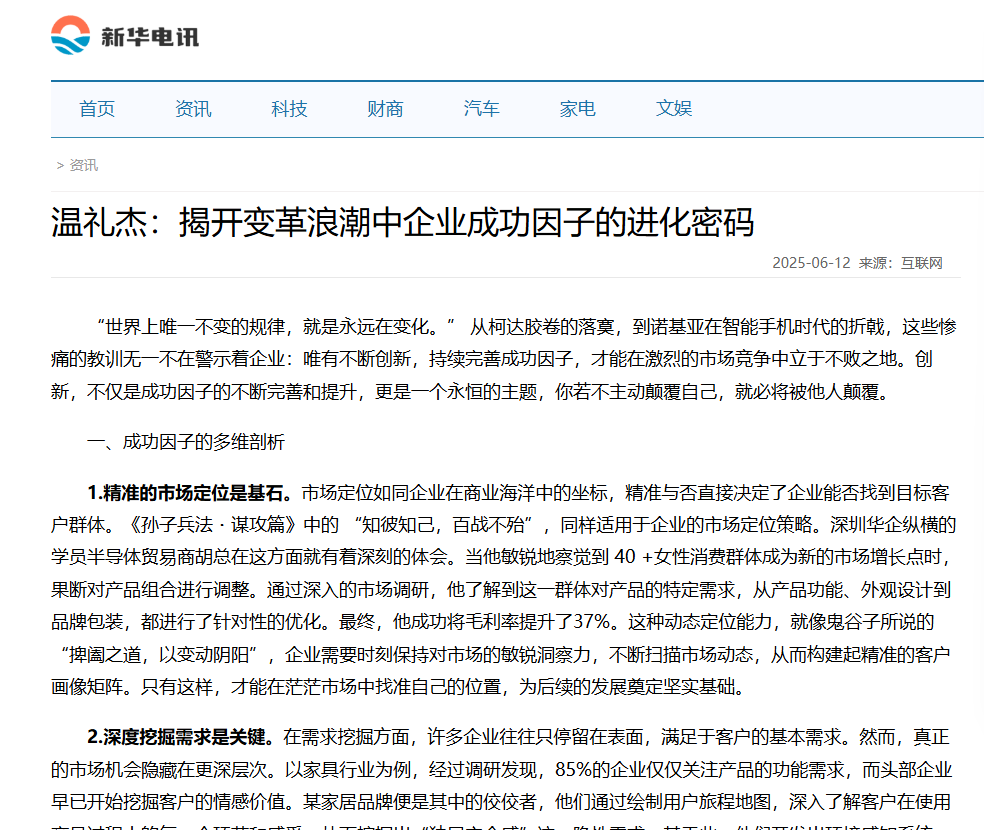The image size is (984, 830).
Task: Click the publish date 2025-06-12
Action: 810,263
